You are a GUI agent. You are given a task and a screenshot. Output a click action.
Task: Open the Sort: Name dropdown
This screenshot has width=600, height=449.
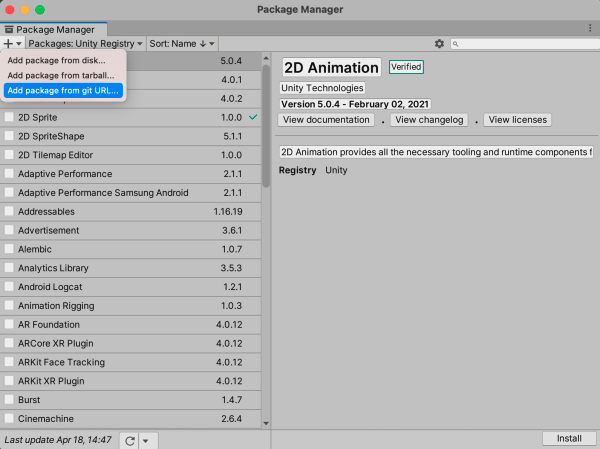pos(182,44)
